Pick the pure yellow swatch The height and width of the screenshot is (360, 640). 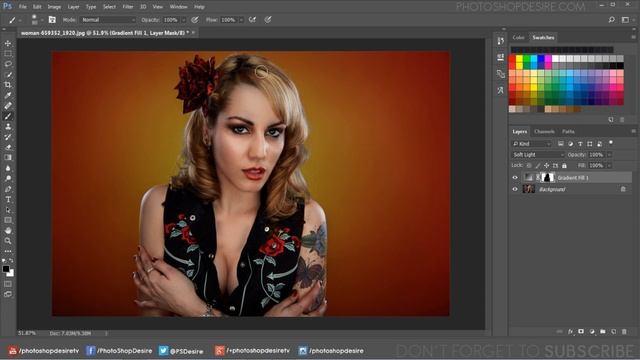click(519, 59)
